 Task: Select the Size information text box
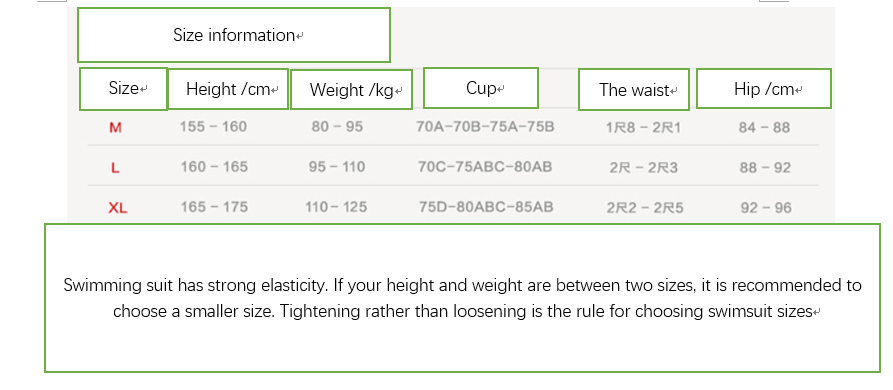234,35
